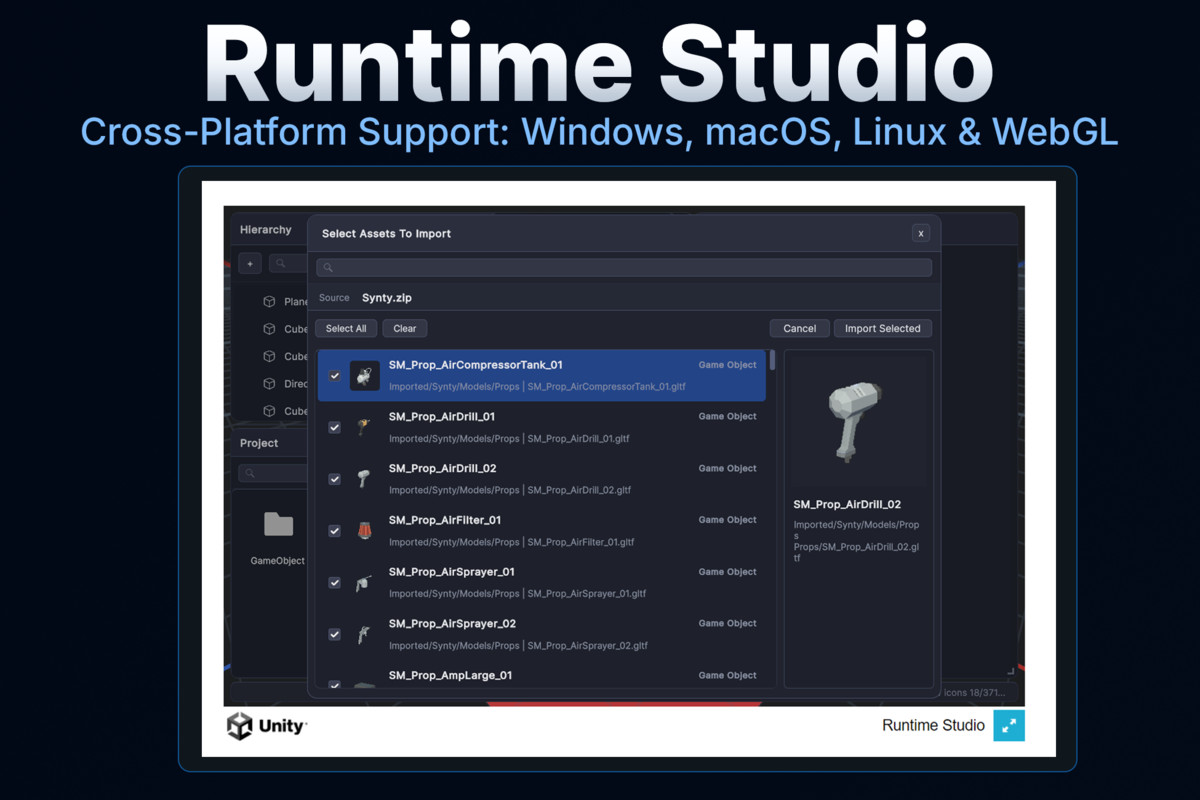Screen dimensions: 1200x800
Task: Uncheck SM_Prop_AirCompressorTank_01 checkbox
Action: point(335,376)
